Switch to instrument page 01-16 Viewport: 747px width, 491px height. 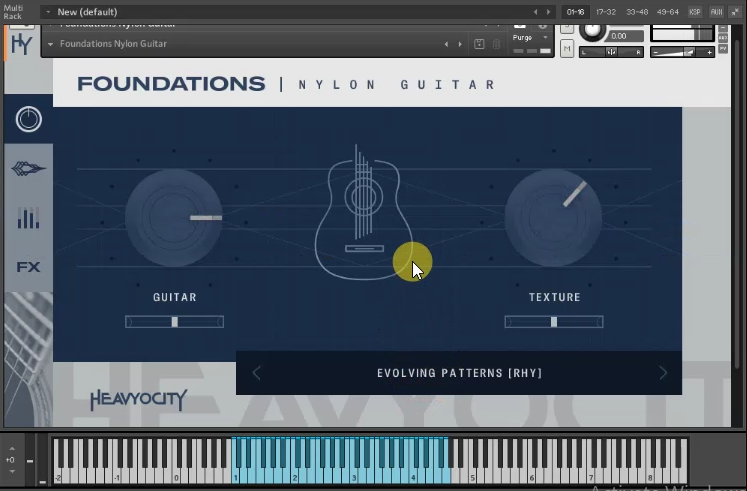(x=575, y=12)
